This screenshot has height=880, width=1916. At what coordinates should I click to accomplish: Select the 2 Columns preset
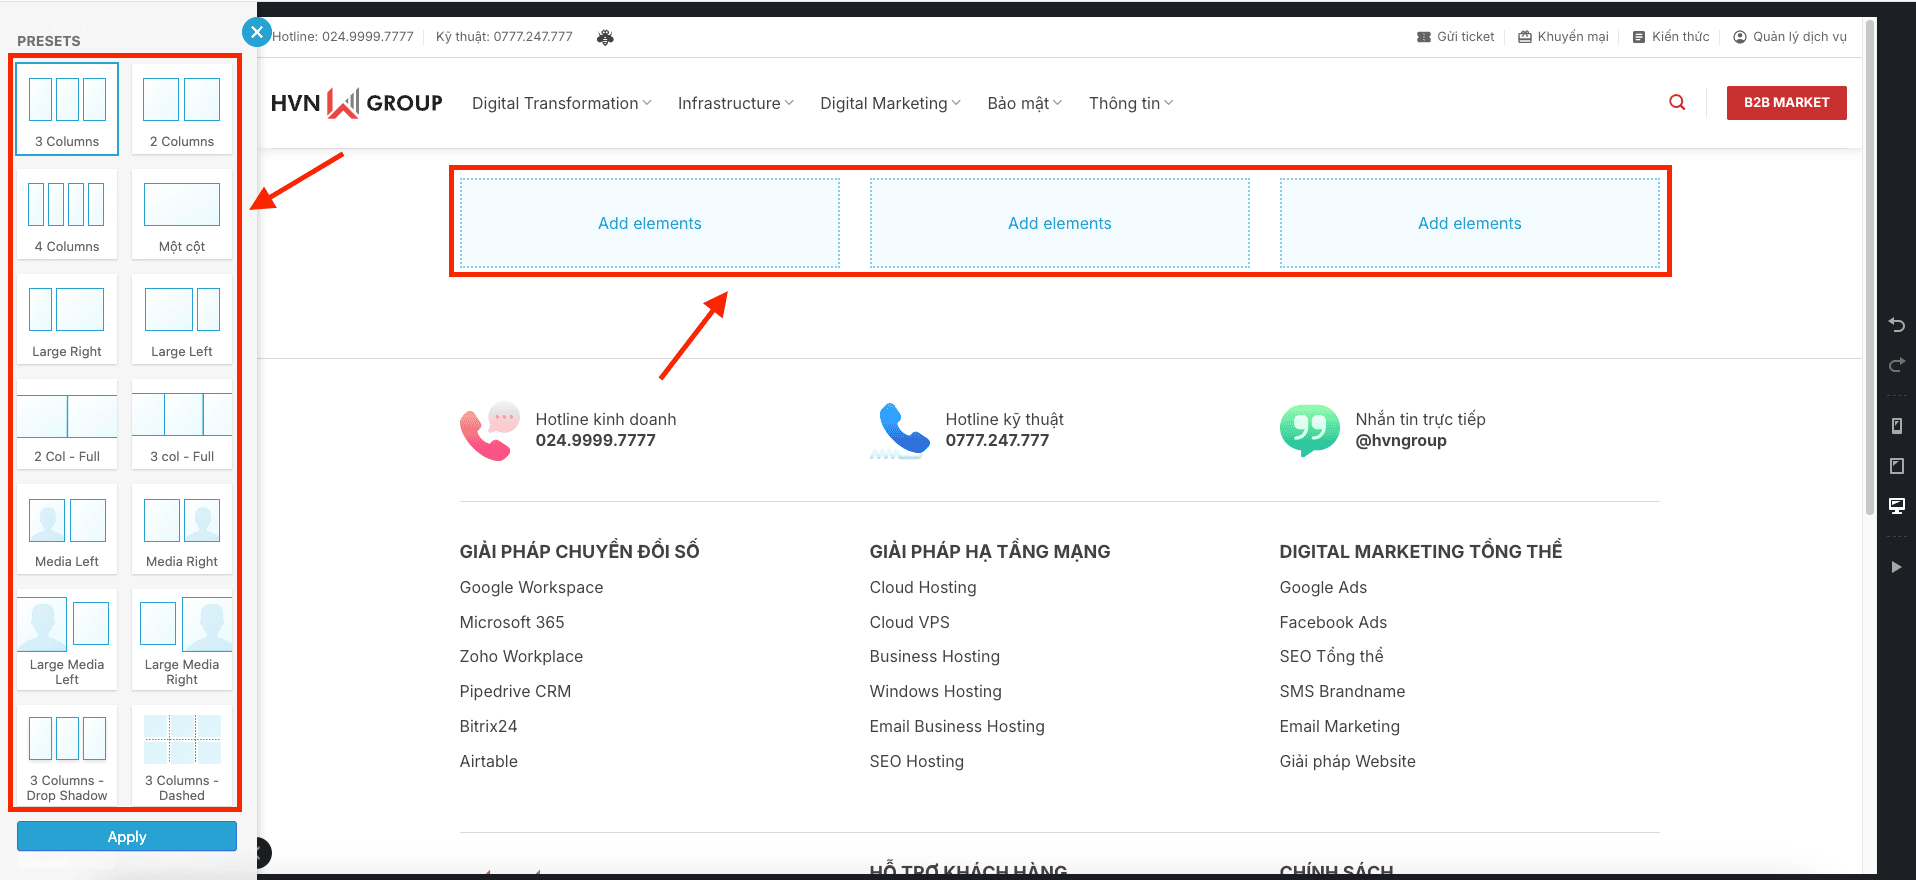pyautogui.click(x=182, y=110)
